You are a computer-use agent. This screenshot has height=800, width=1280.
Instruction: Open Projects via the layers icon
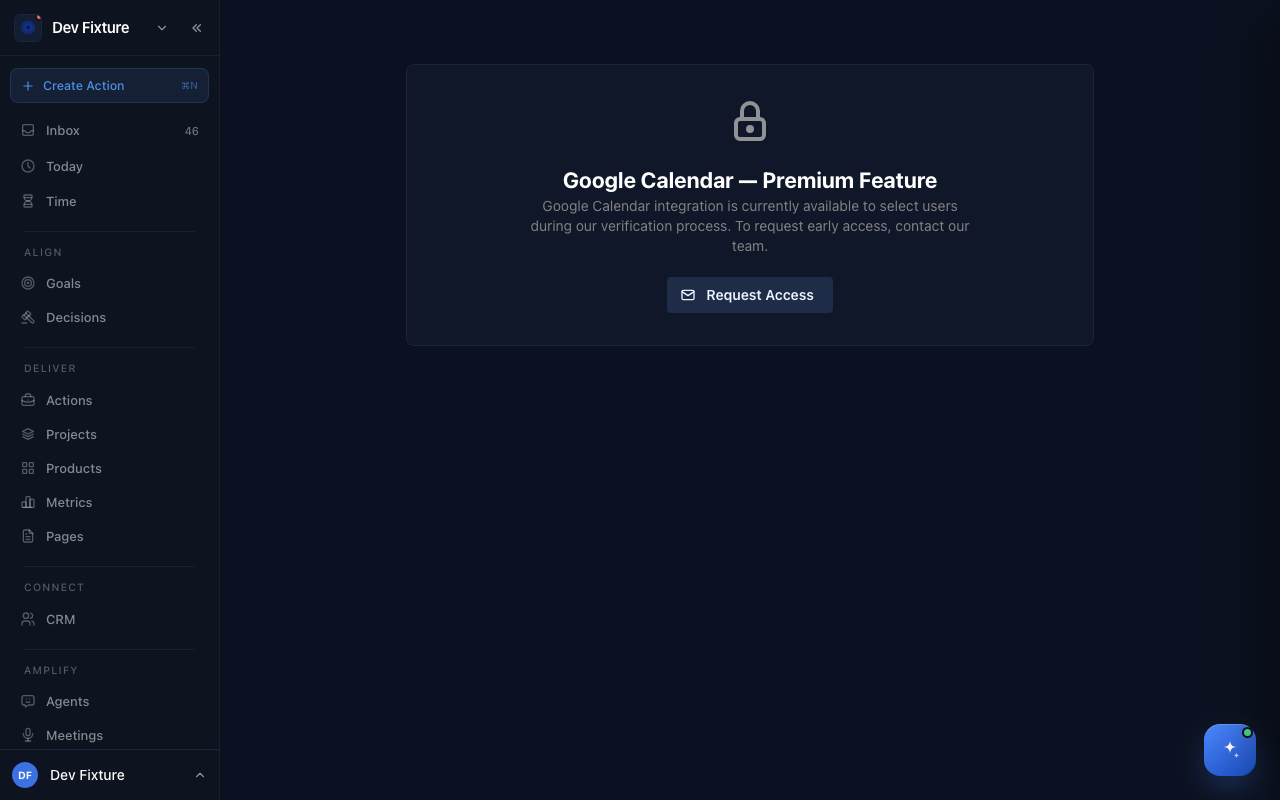[x=28, y=434]
